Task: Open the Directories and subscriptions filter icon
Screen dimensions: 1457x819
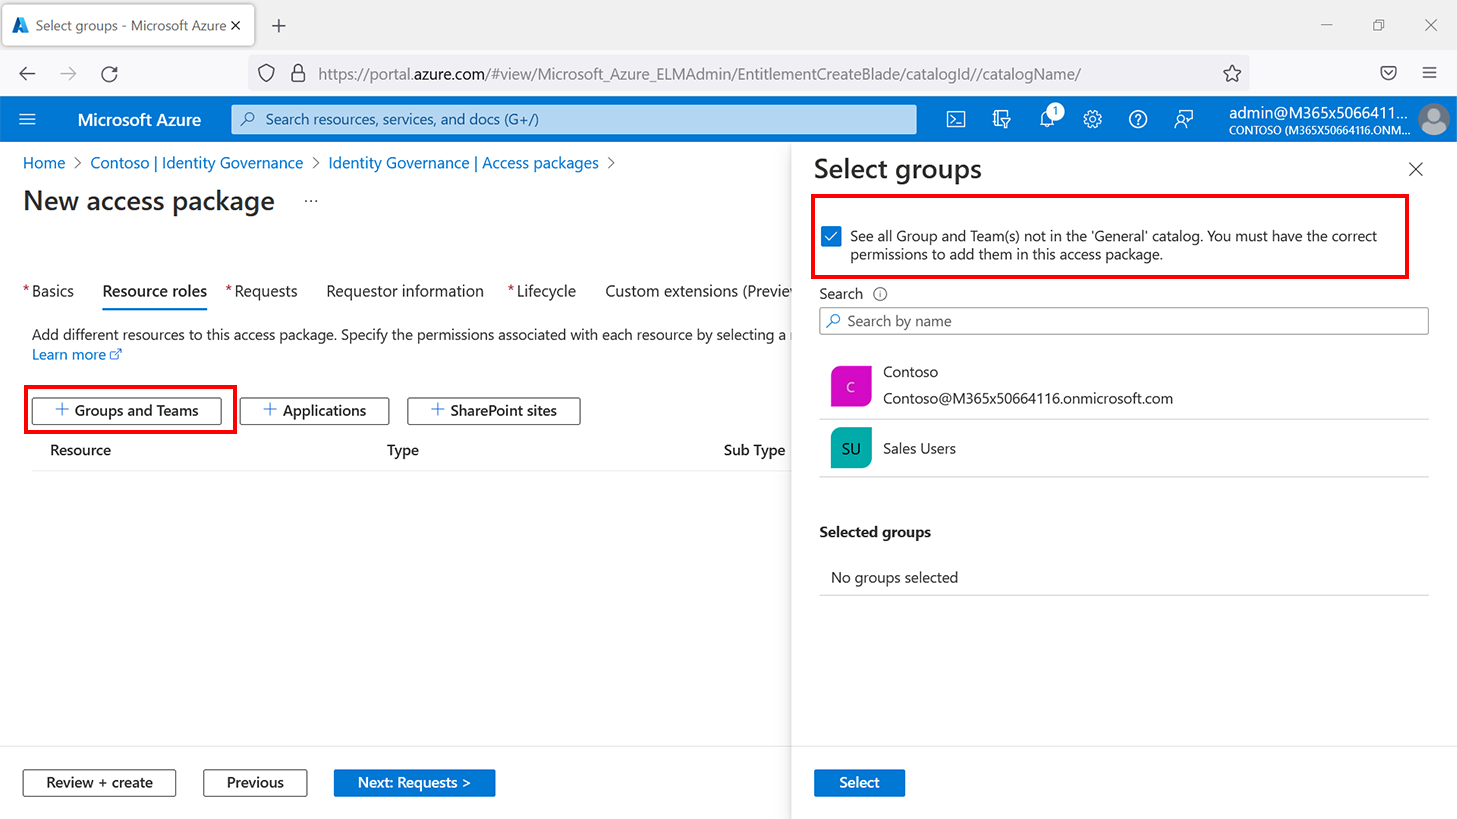Action: pos(1001,119)
